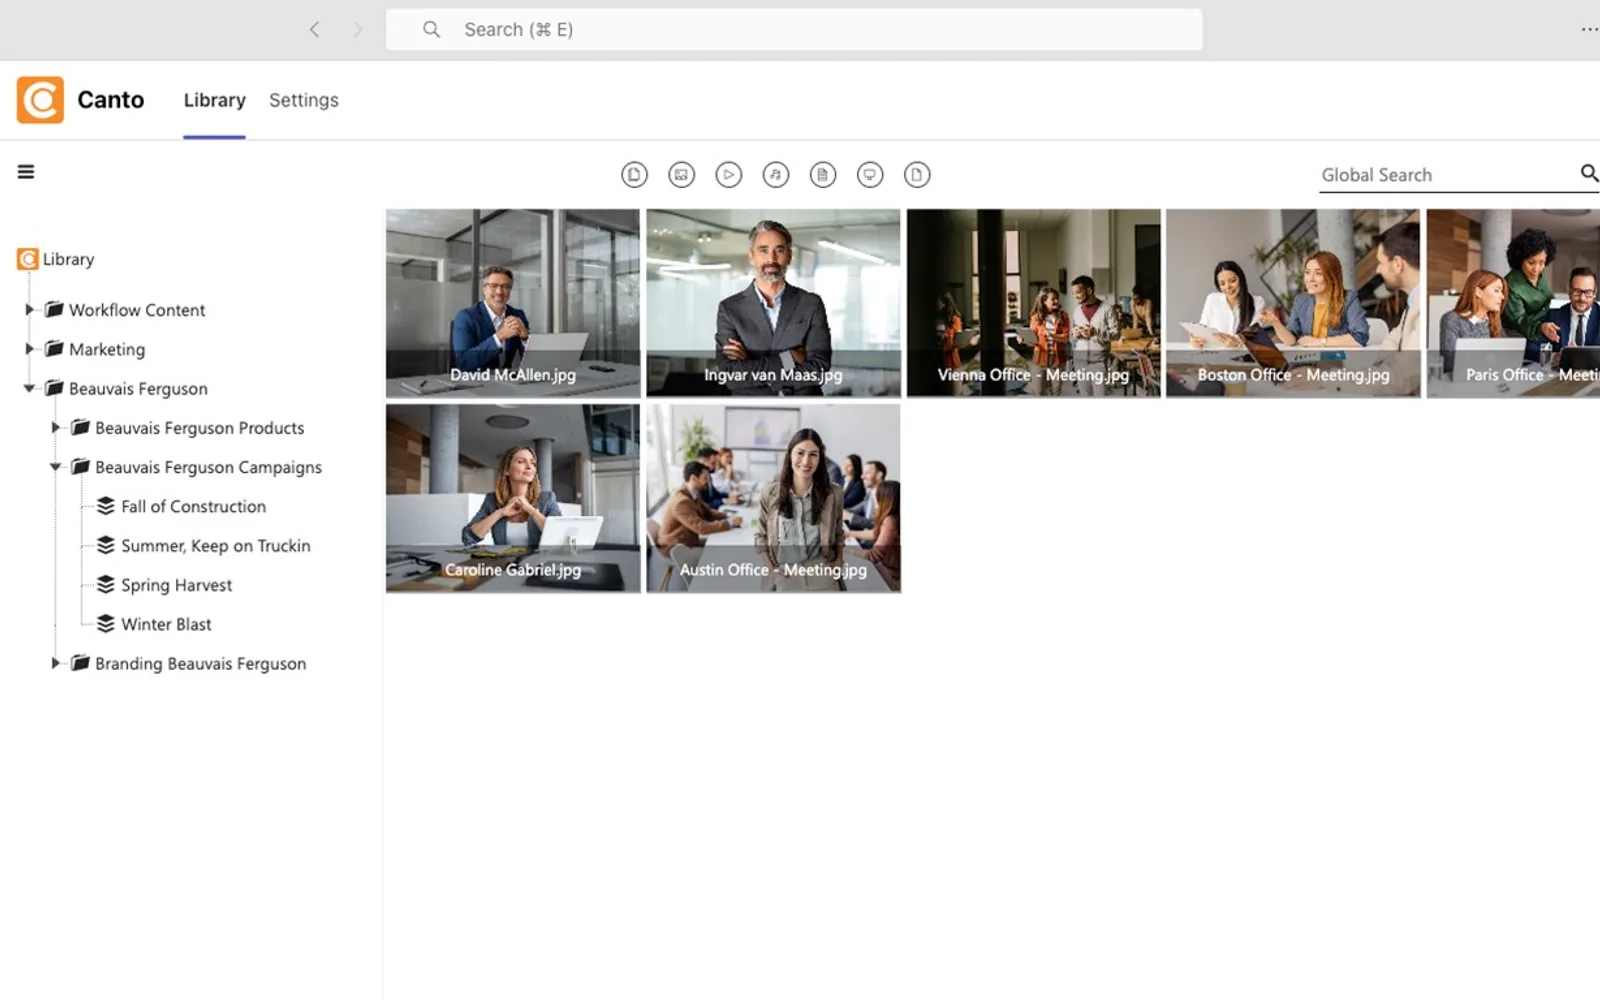Expand Branding Beauvais Ferguson folder
Image resolution: width=1600 pixels, height=1000 pixels.
point(55,663)
